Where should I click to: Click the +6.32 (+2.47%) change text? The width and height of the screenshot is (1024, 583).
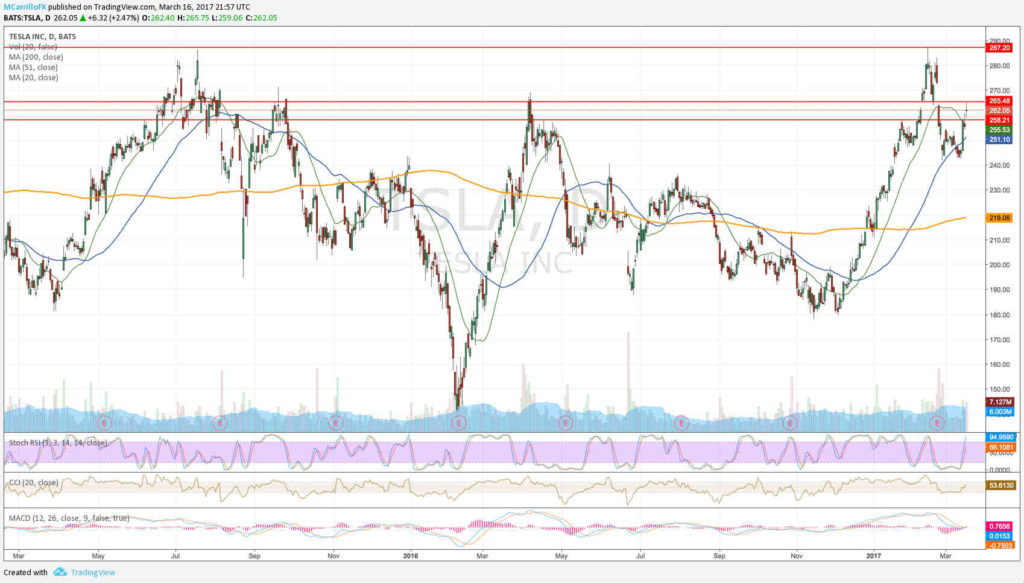[114, 18]
